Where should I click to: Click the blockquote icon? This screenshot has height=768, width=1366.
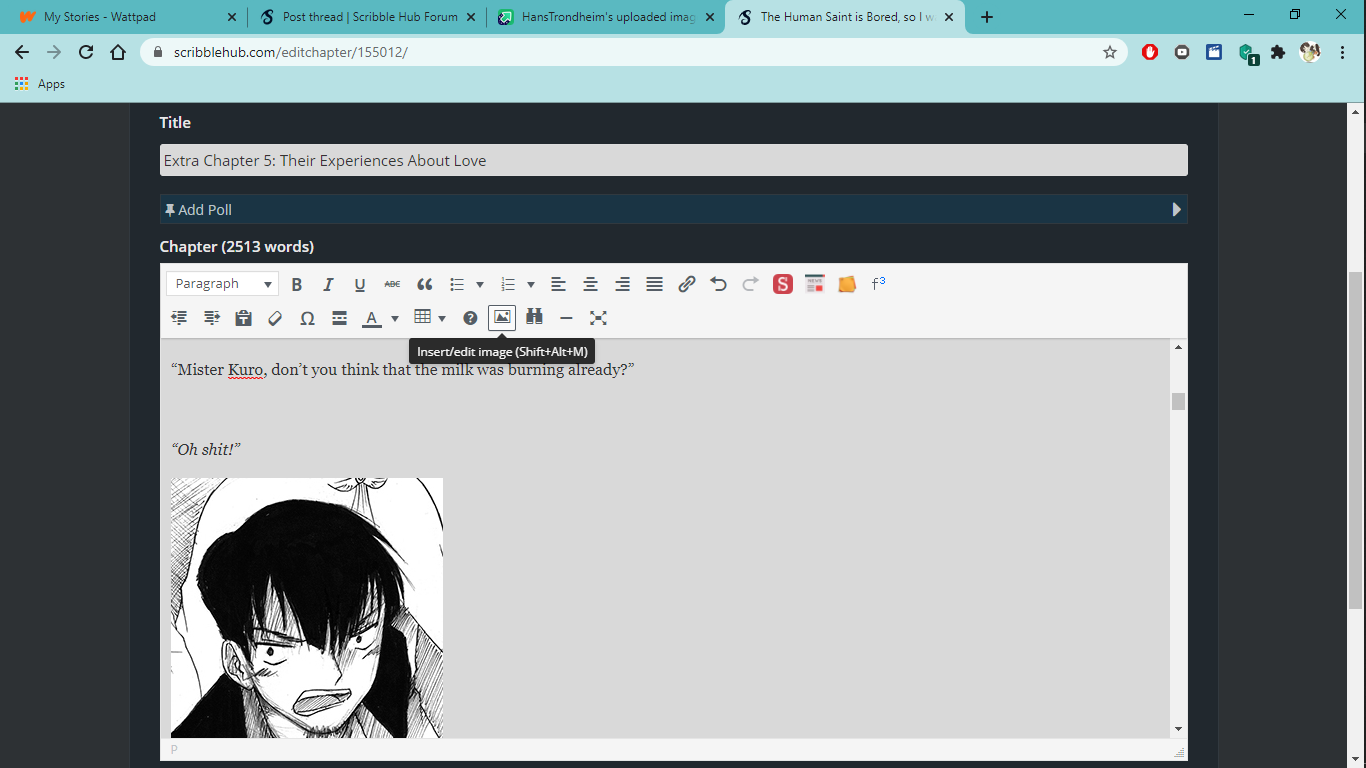tap(424, 284)
